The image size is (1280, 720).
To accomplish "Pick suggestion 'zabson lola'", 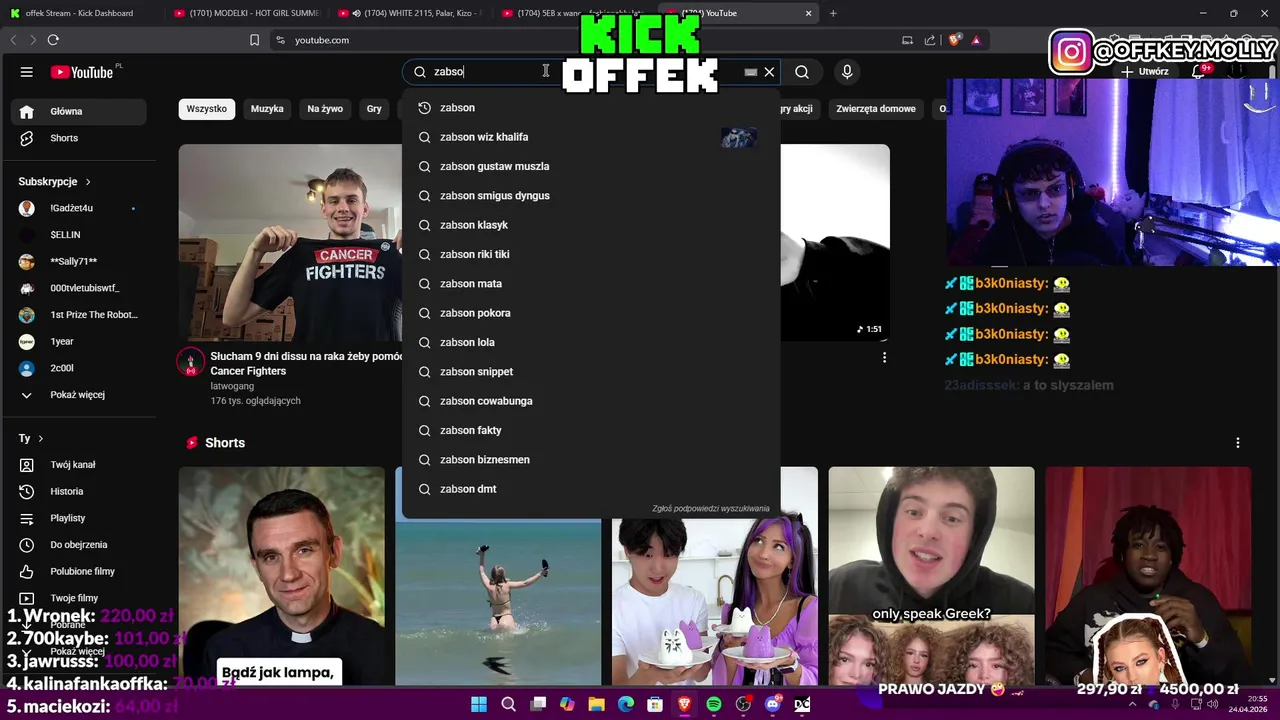I will (591, 342).
